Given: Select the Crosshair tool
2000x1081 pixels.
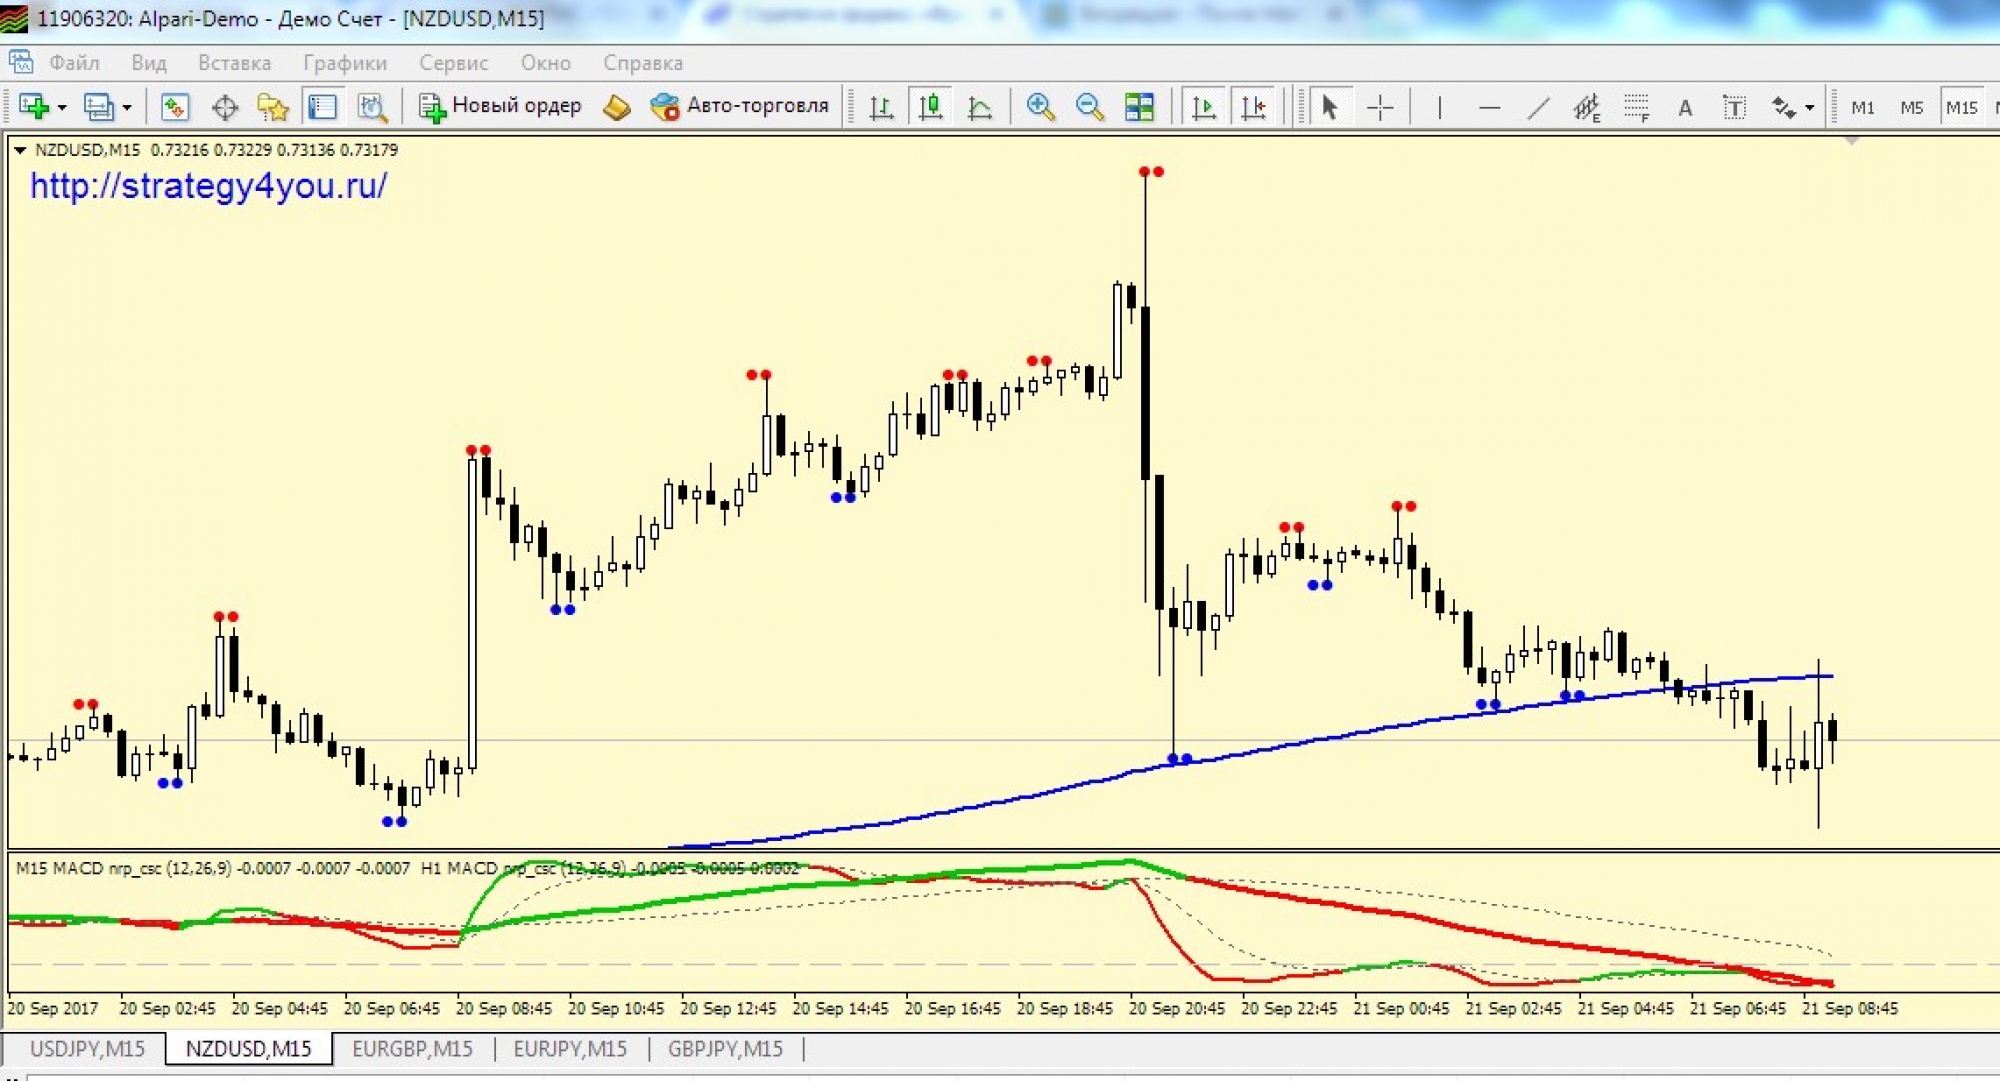Looking at the screenshot, I should pos(1380,107).
